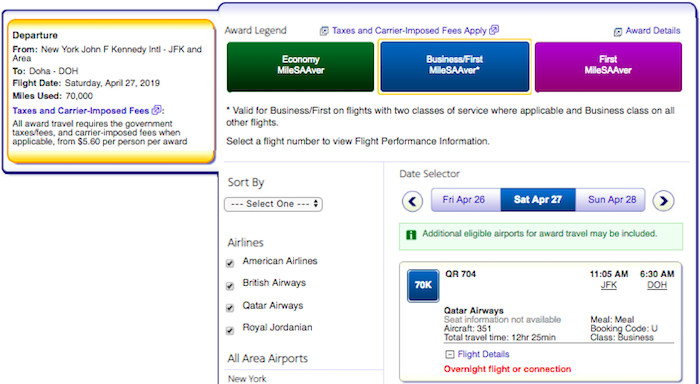Open flight number QR 704 link
Viewport: 700px width, 384px height.
coord(460,274)
